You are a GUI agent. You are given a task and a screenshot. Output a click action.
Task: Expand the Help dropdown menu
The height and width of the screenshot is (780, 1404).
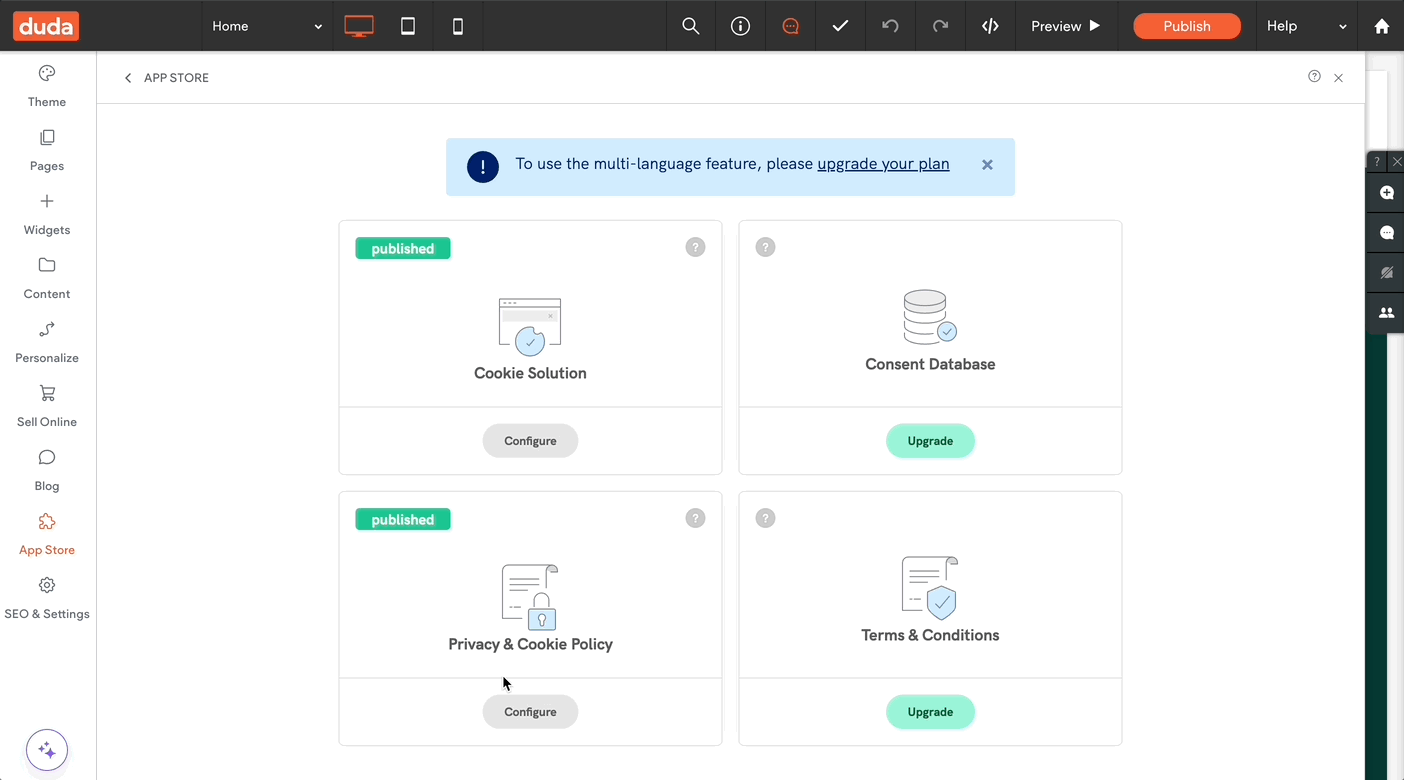point(1306,26)
